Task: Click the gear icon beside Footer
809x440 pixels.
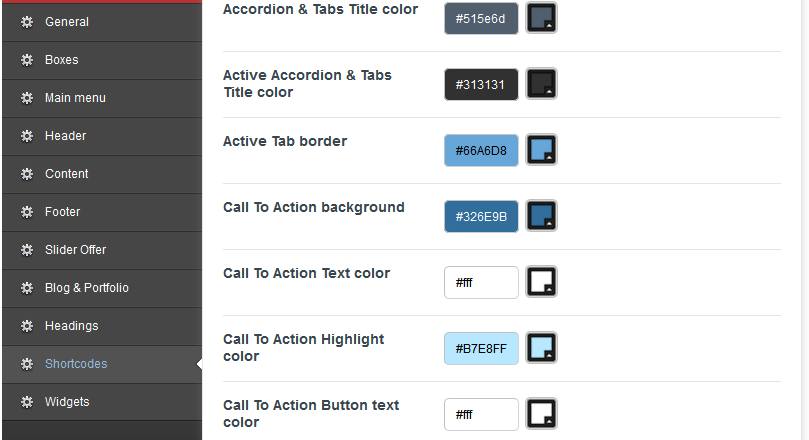Action: (27, 212)
